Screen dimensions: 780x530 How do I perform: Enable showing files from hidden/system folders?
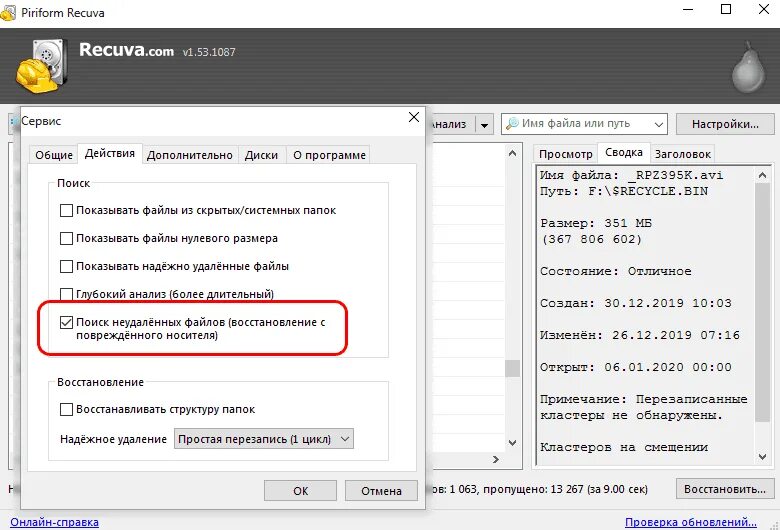[66, 210]
